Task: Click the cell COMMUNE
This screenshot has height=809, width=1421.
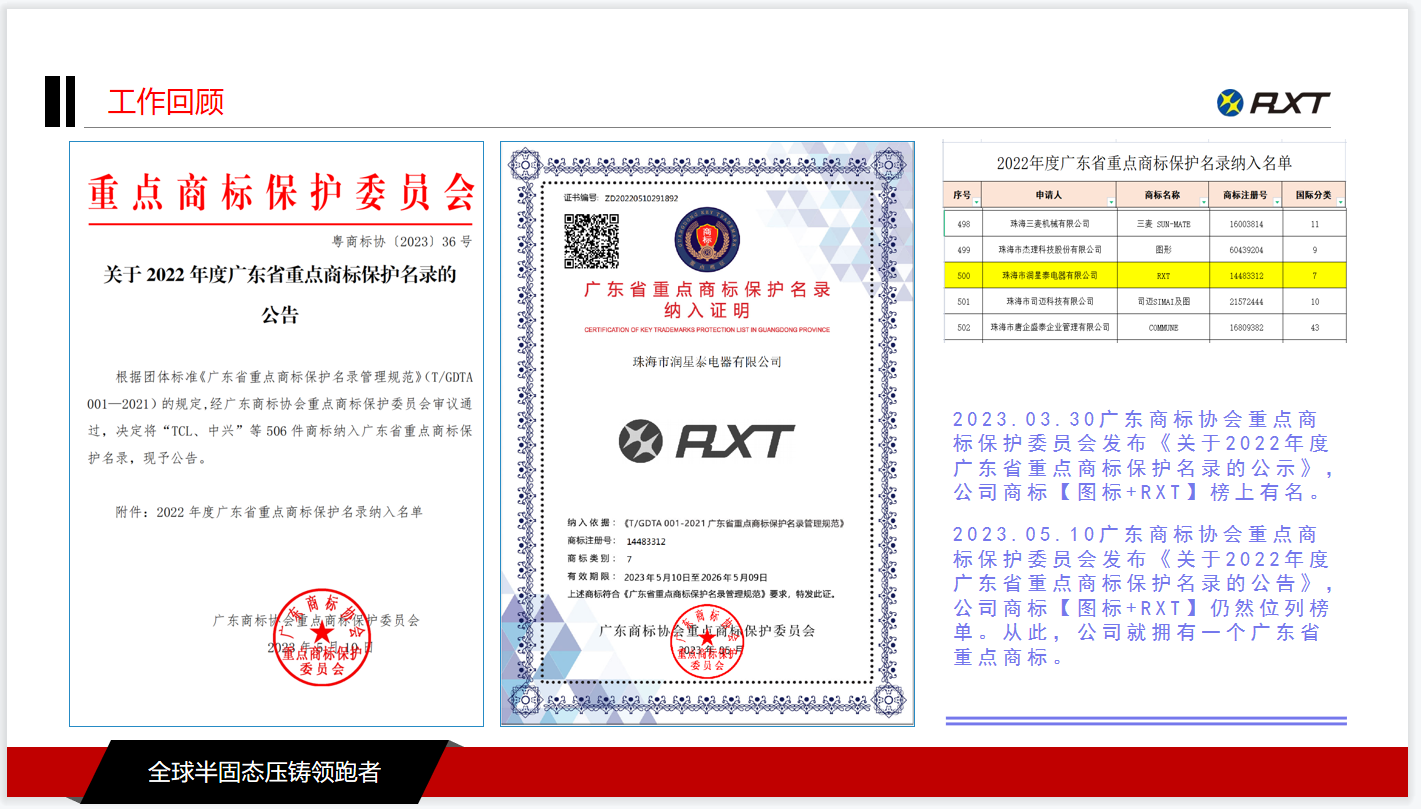Action: 1164,327
